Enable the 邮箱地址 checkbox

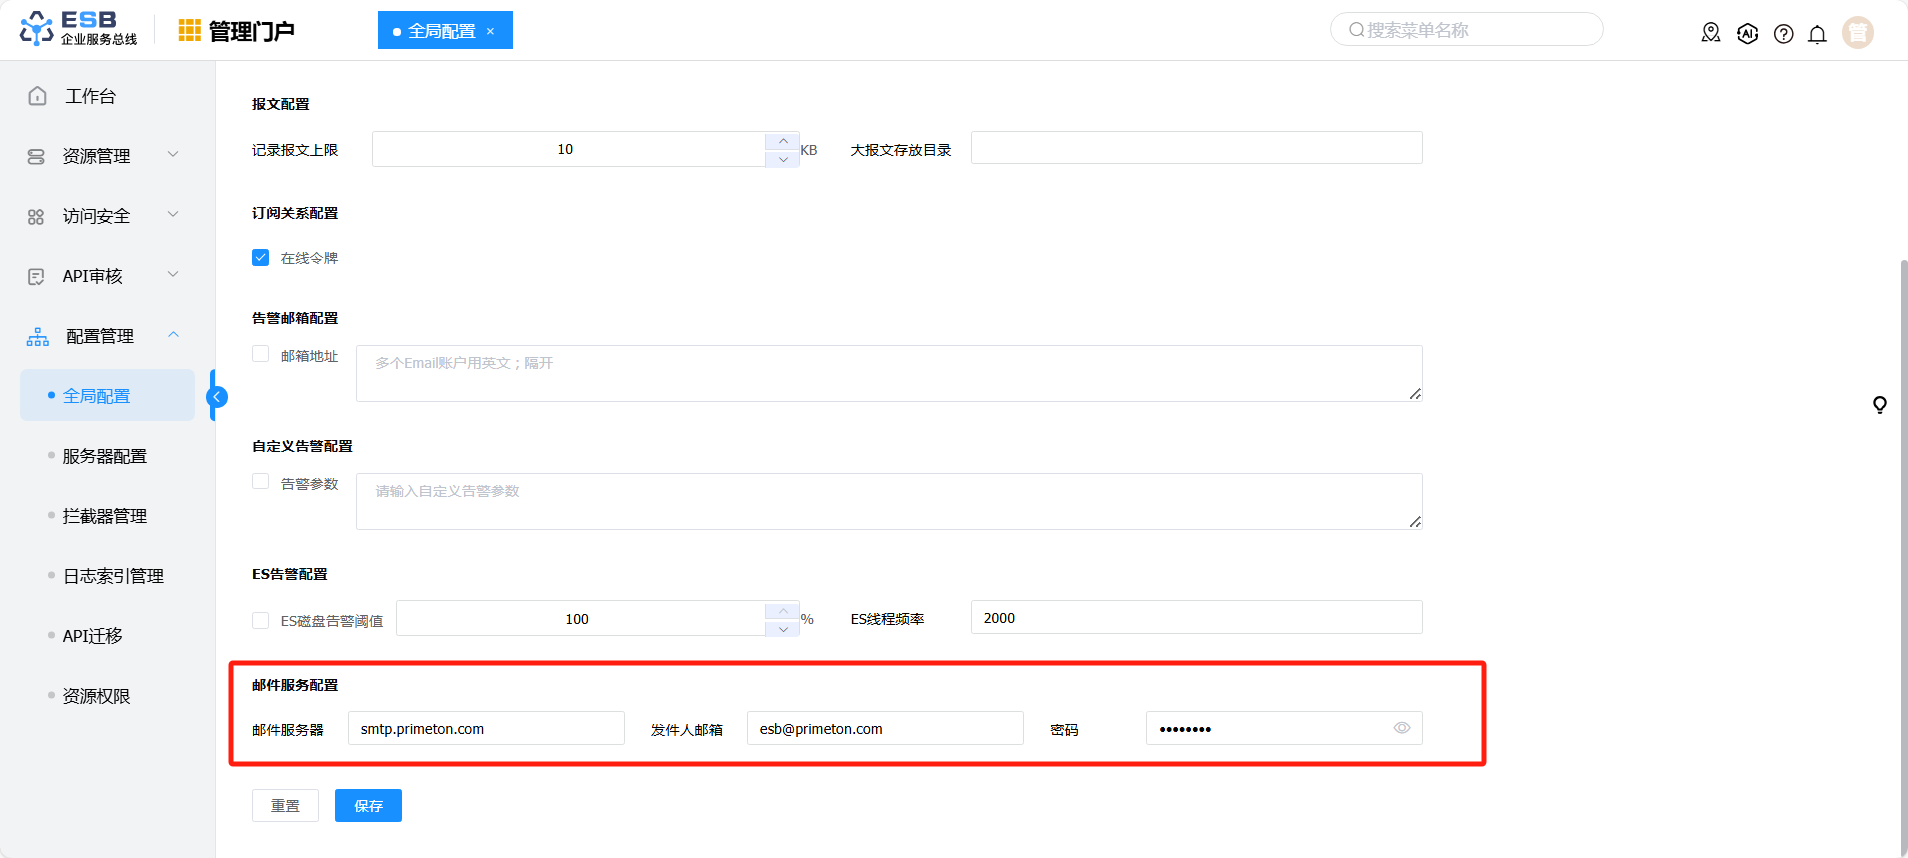click(x=261, y=355)
